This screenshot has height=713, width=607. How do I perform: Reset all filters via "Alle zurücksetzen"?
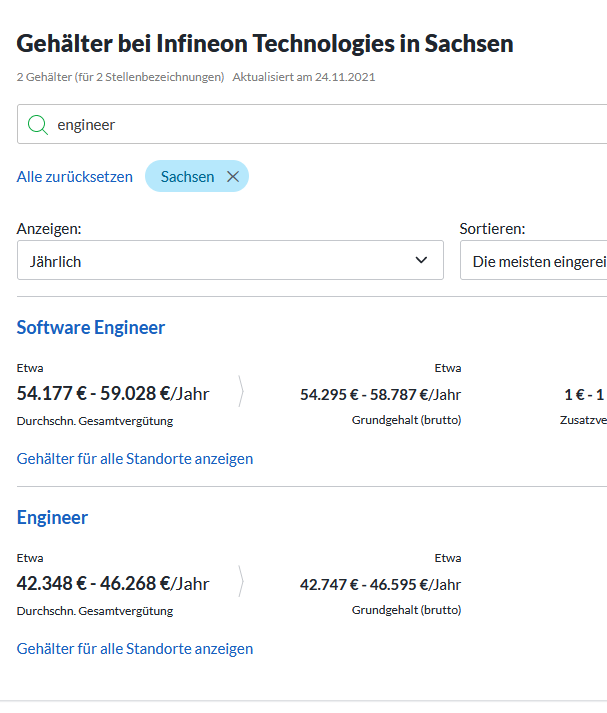click(75, 177)
